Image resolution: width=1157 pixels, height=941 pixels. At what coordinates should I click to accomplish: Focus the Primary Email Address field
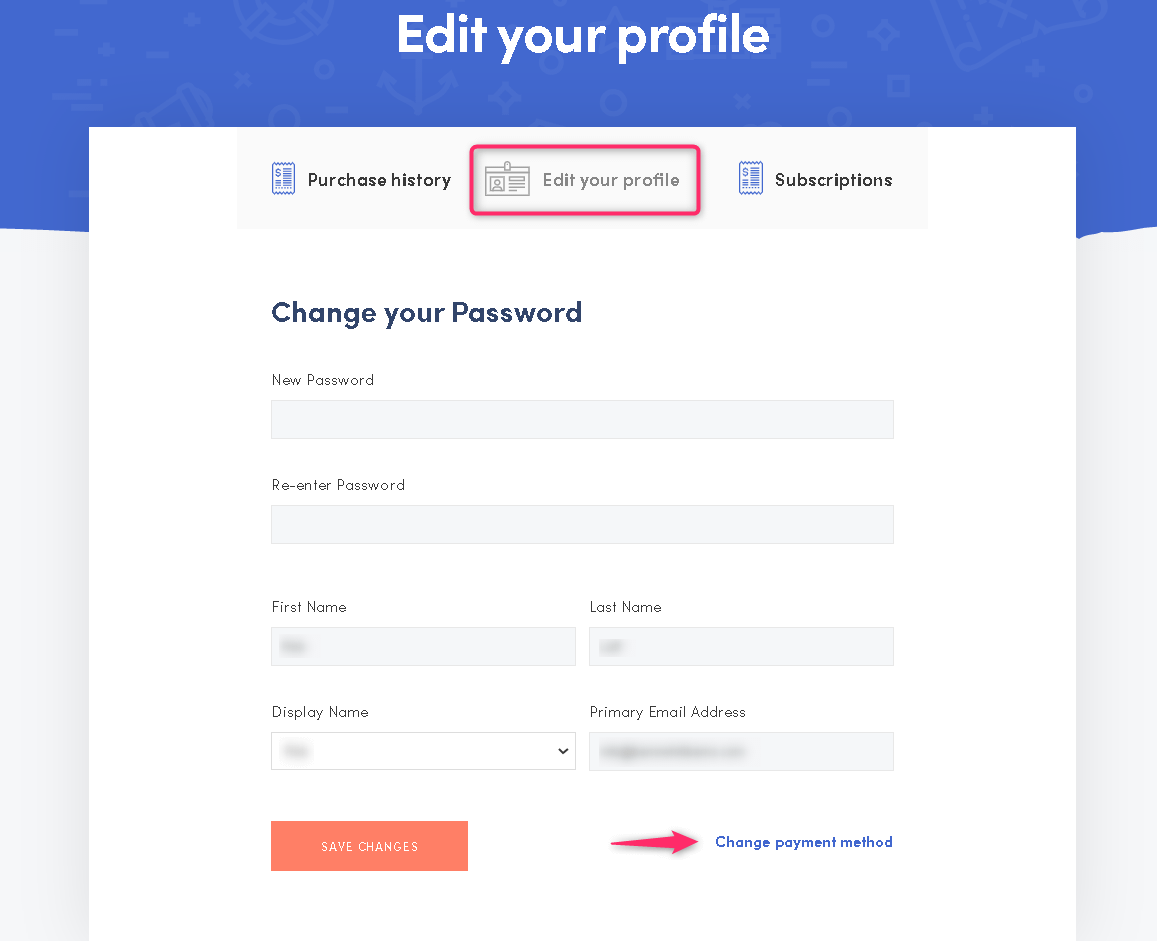tap(741, 751)
